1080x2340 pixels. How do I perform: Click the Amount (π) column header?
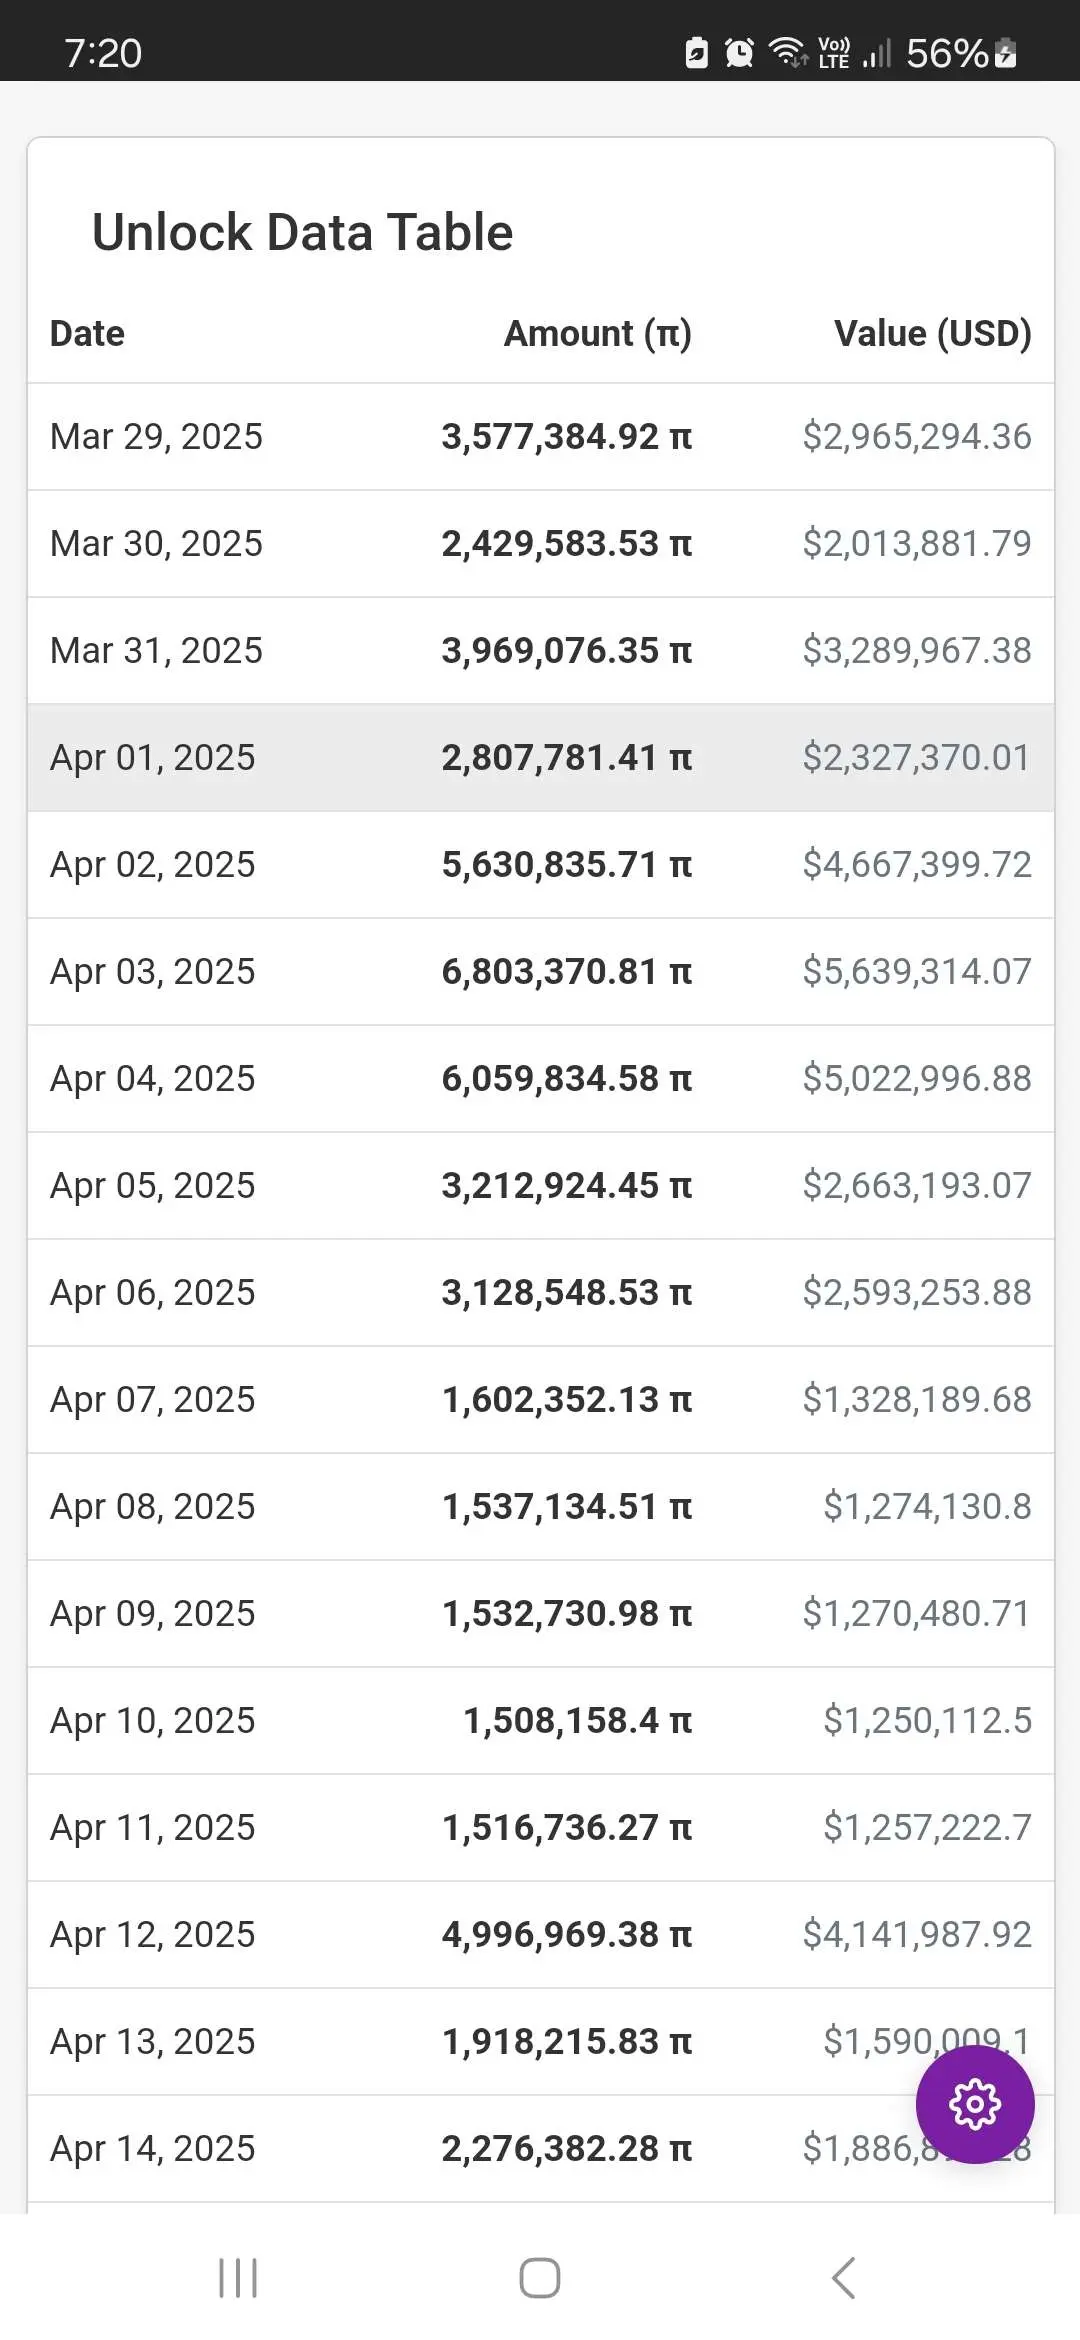coord(598,333)
